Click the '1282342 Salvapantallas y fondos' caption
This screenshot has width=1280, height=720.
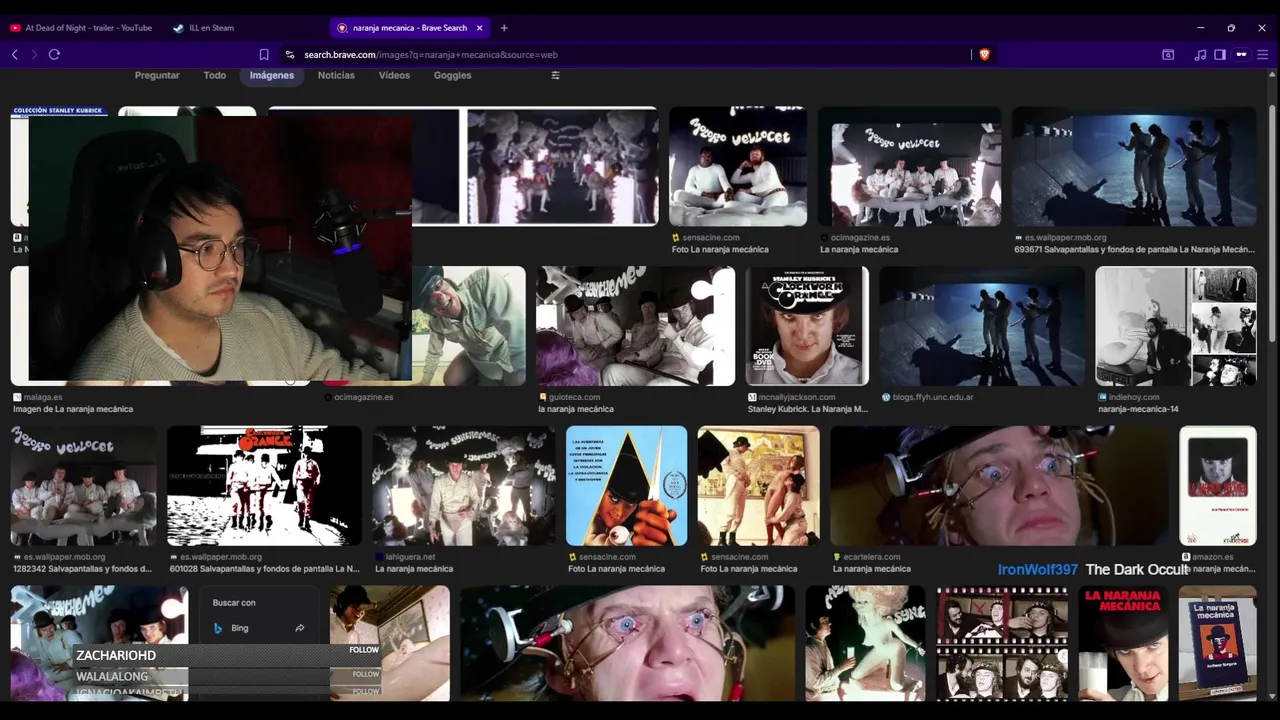tap(82, 569)
